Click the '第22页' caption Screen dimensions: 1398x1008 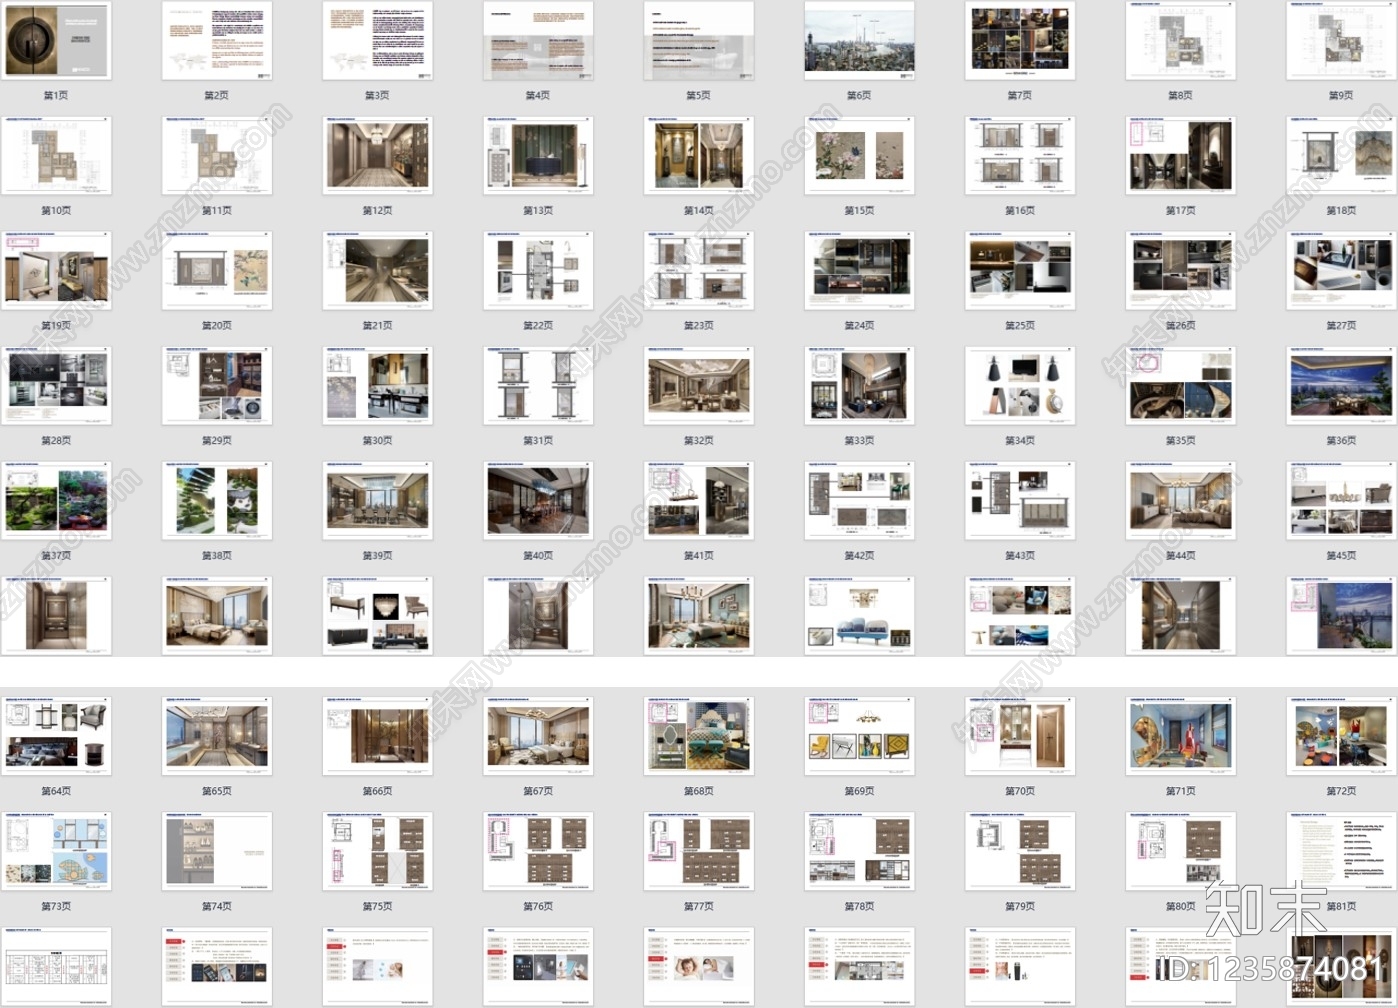tap(538, 325)
